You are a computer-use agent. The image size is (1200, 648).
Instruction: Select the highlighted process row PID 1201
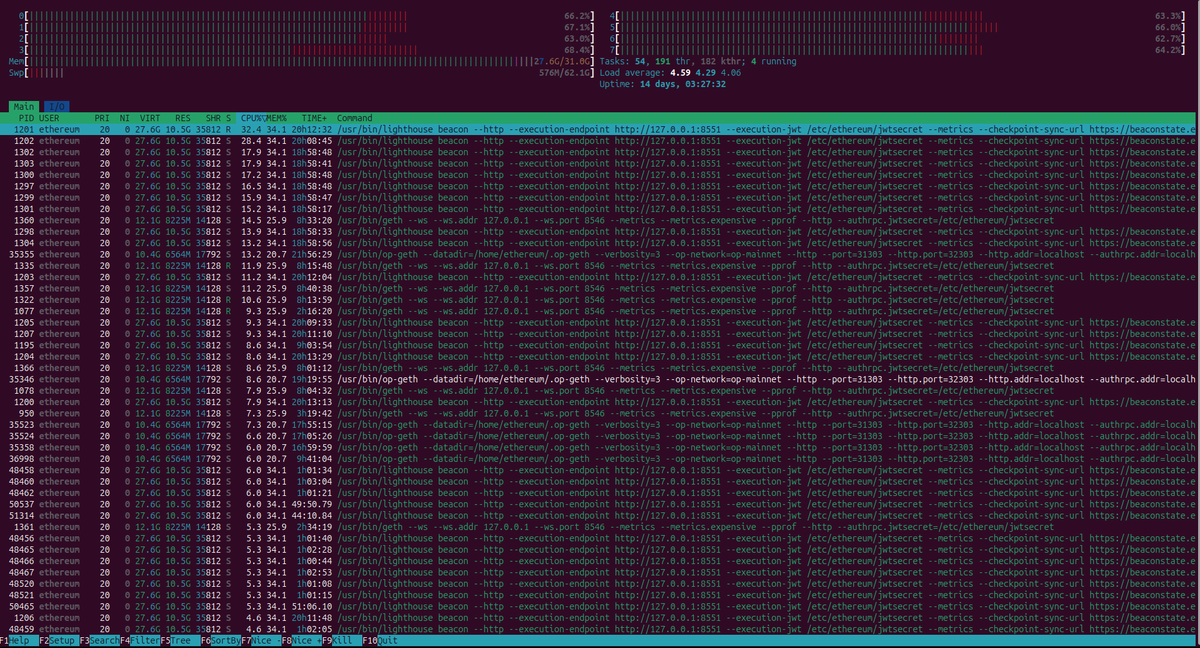[600, 129]
